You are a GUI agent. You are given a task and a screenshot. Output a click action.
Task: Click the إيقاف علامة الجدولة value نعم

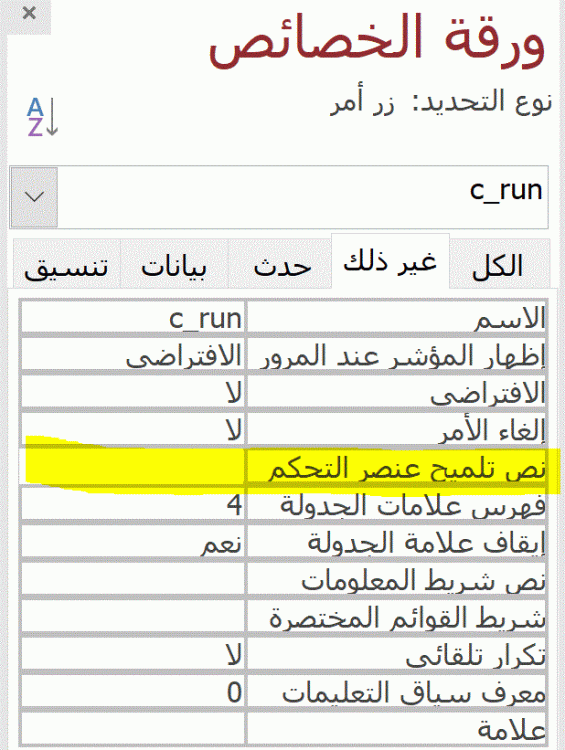[x=133, y=541]
